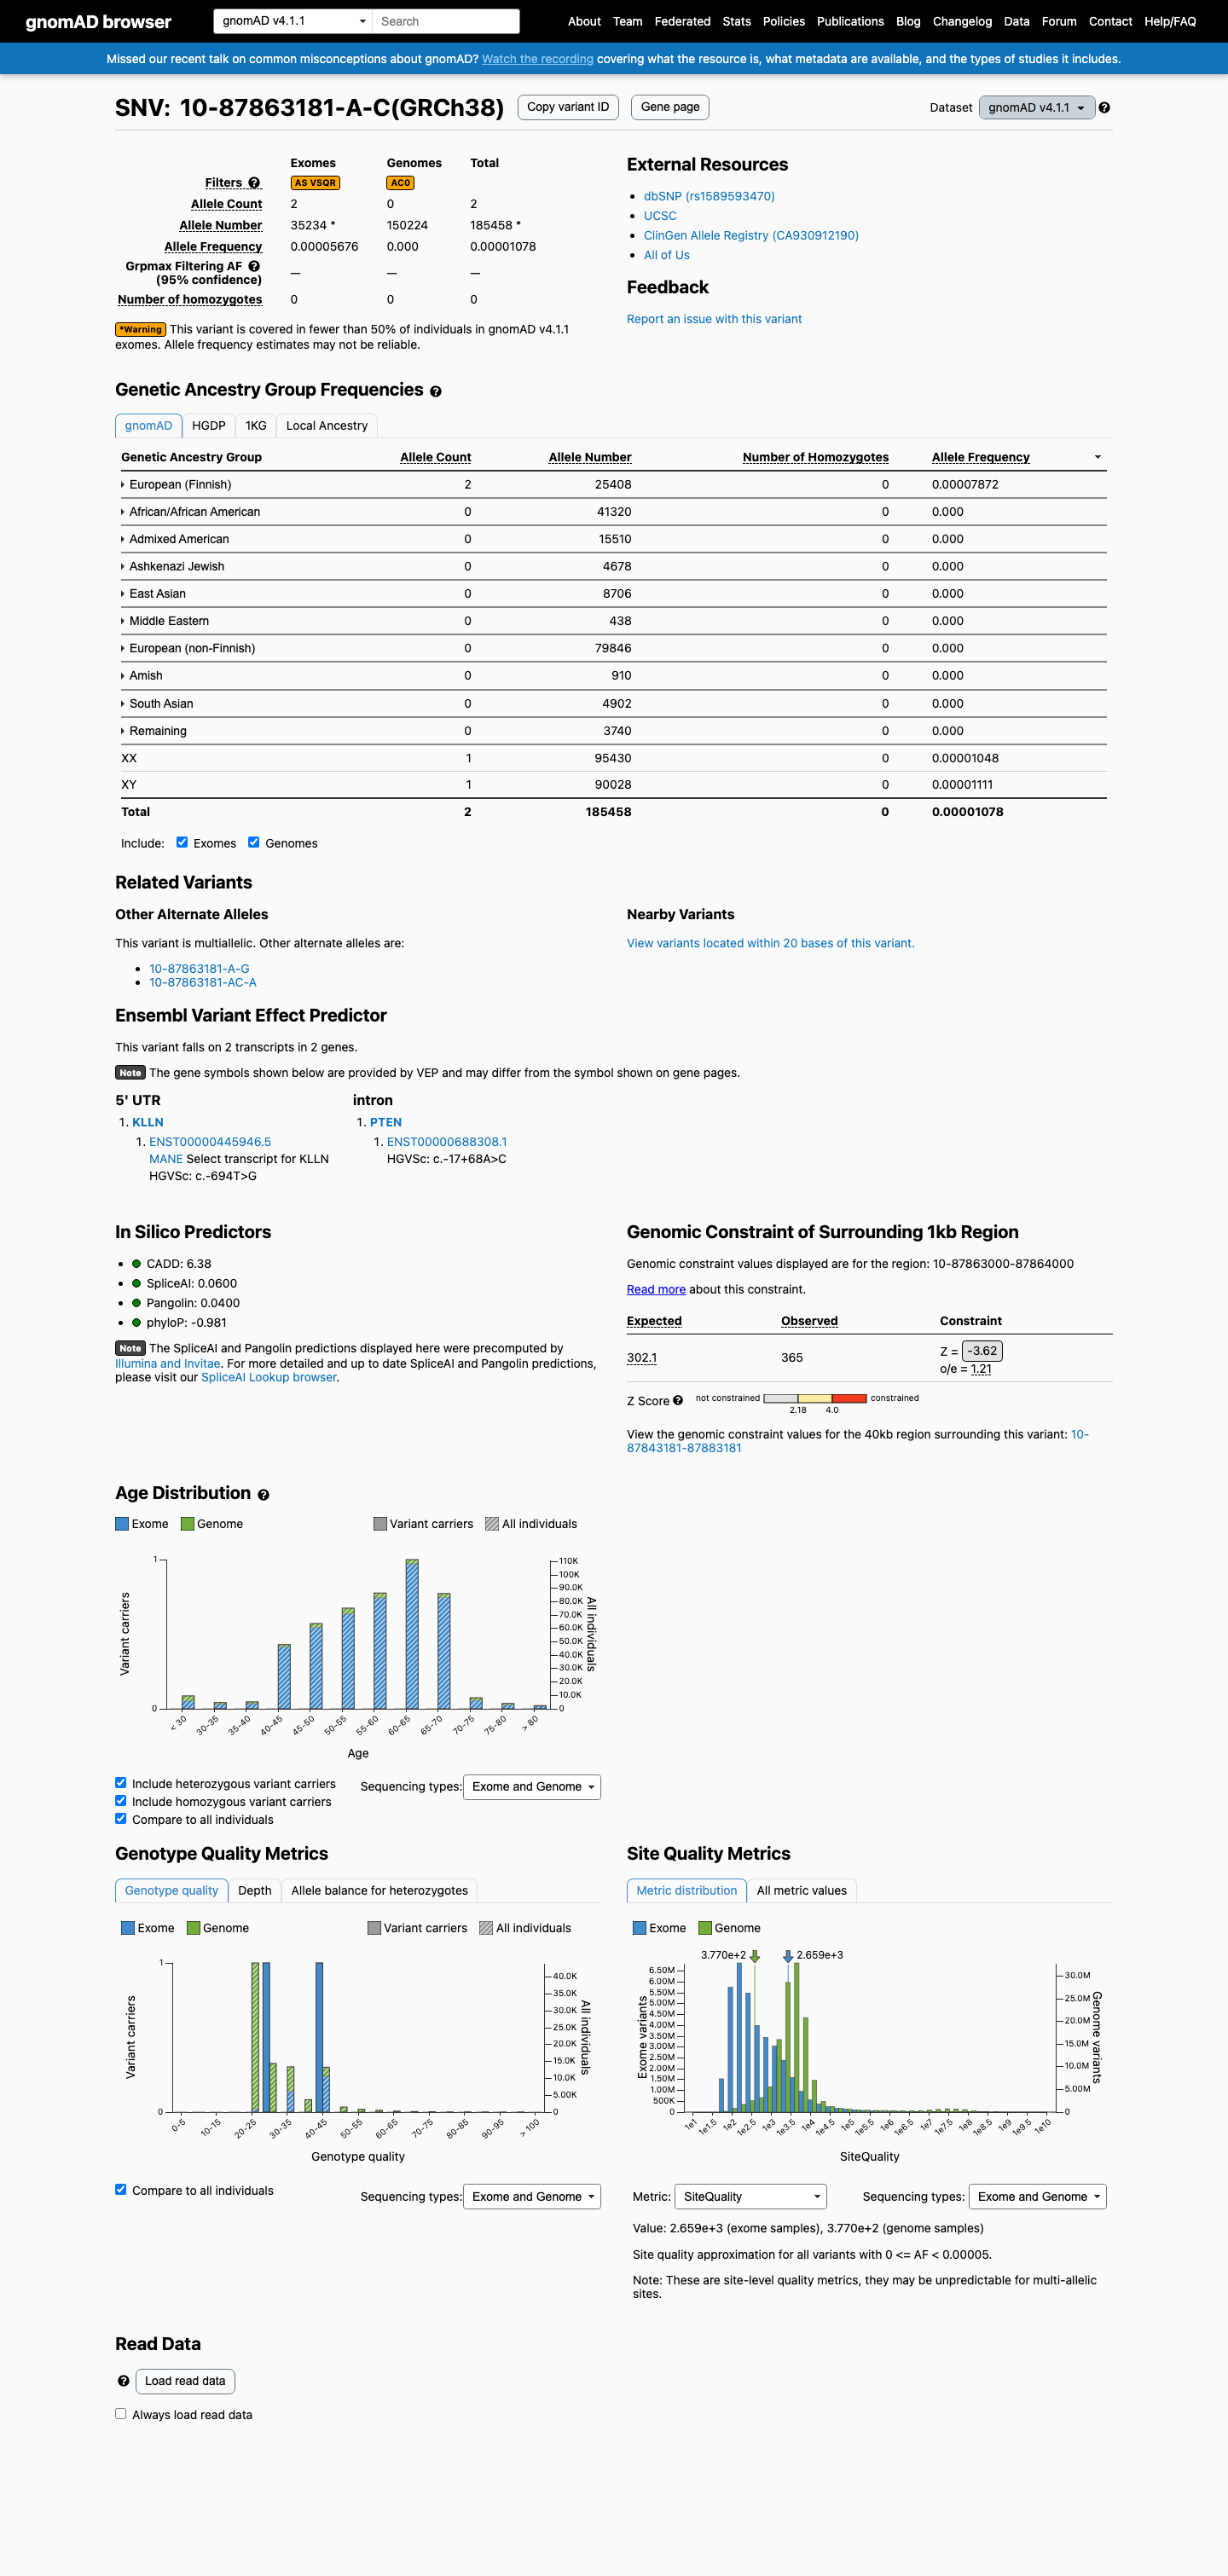Open the Gene page button

click(670, 107)
